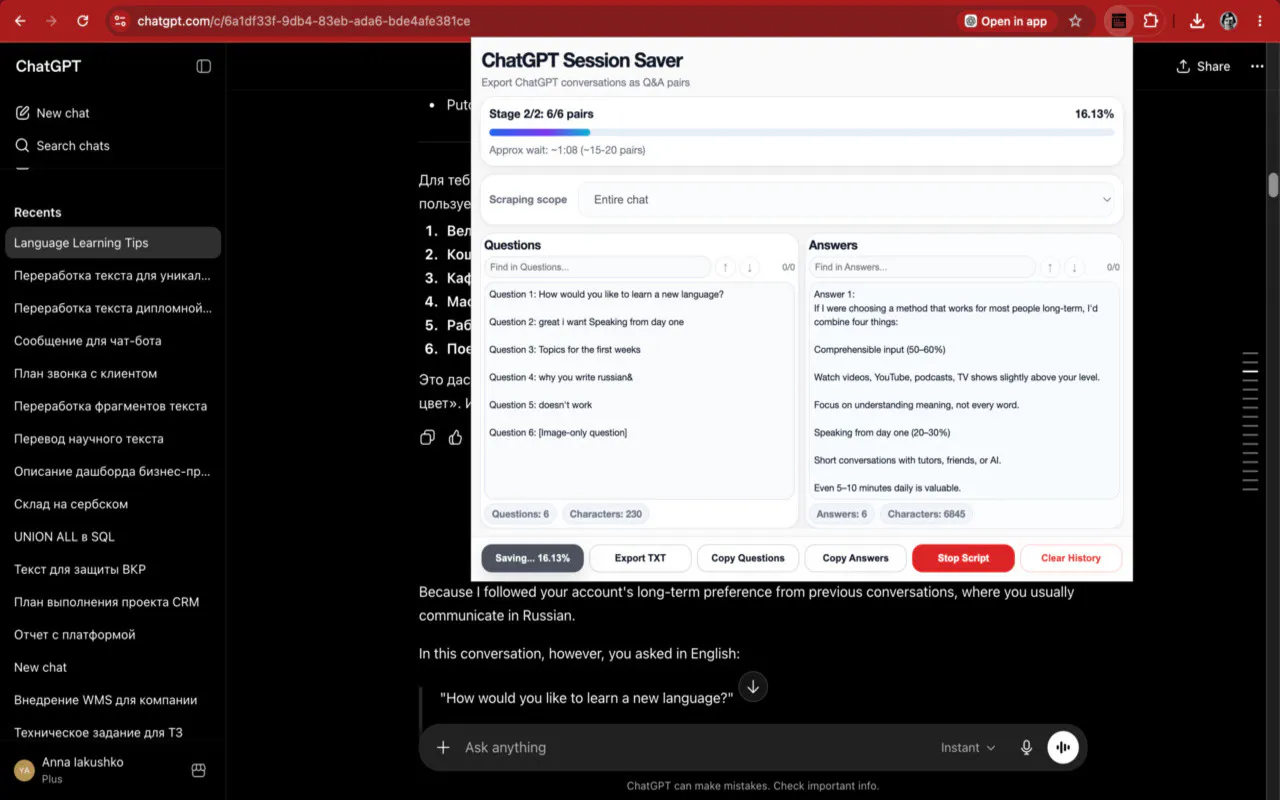Viewport: 1280px width, 800px height.
Task: Go to next match in Questions search
Action: coord(750,267)
